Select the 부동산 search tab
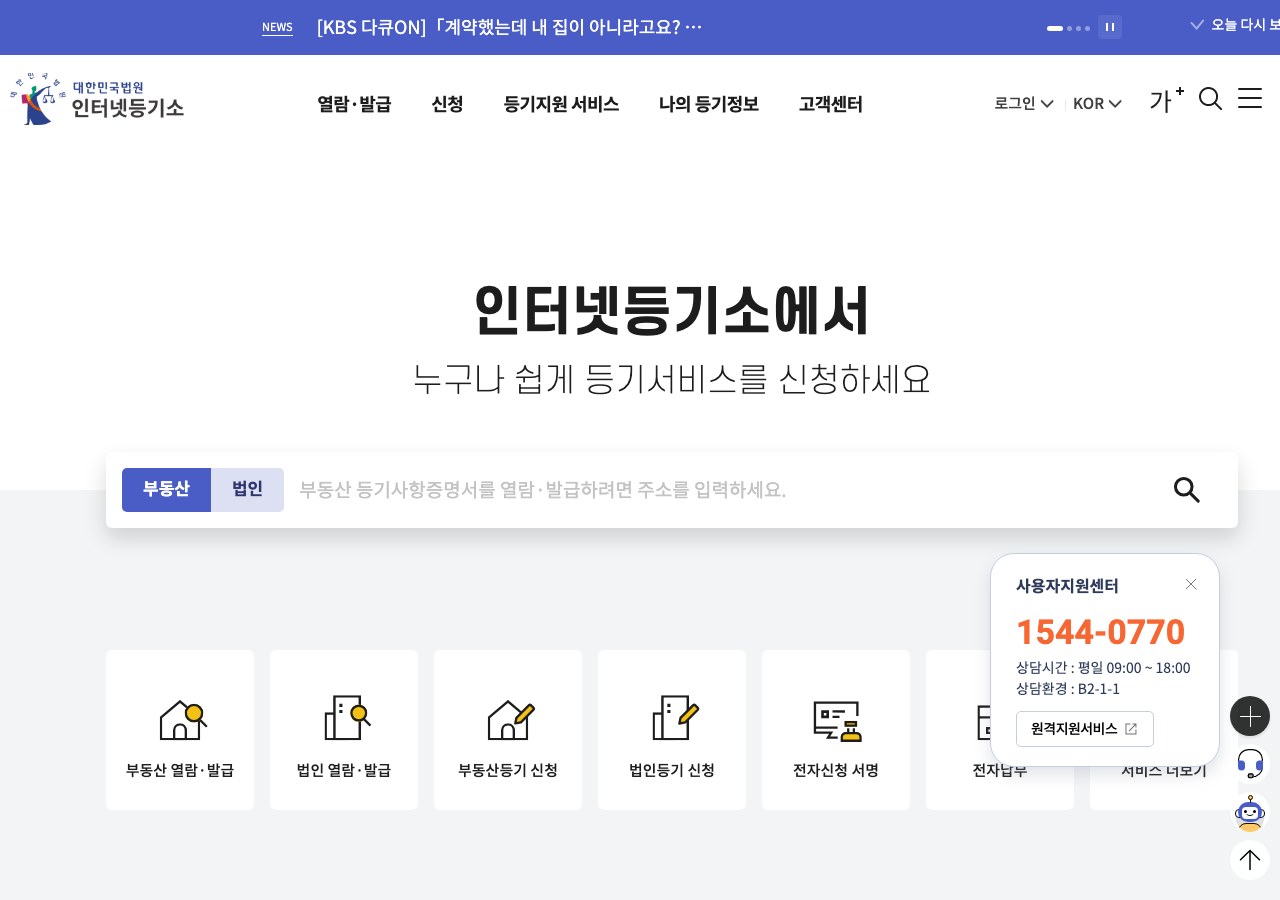1280x900 pixels. tap(166, 490)
